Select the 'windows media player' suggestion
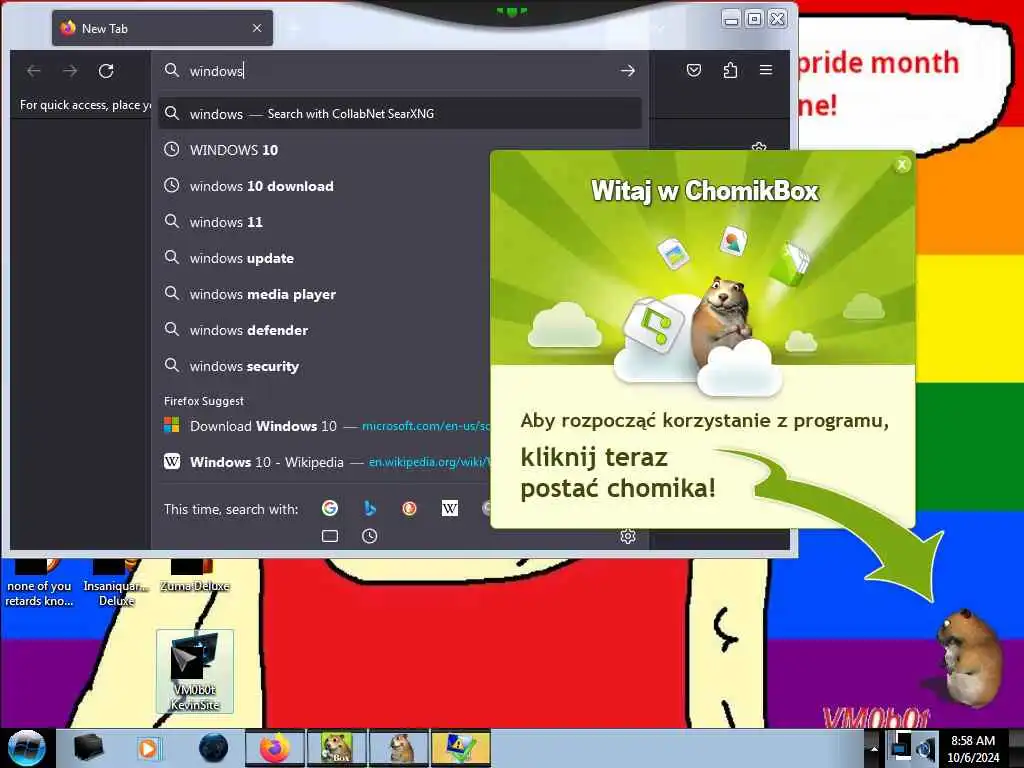Image resolution: width=1024 pixels, height=768 pixels. (x=323, y=294)
